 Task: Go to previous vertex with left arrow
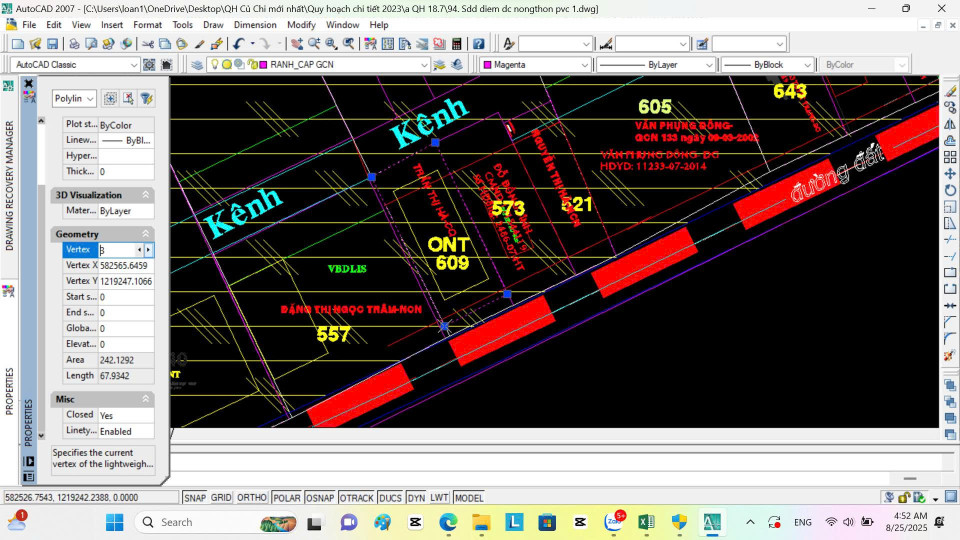point(140,250)
